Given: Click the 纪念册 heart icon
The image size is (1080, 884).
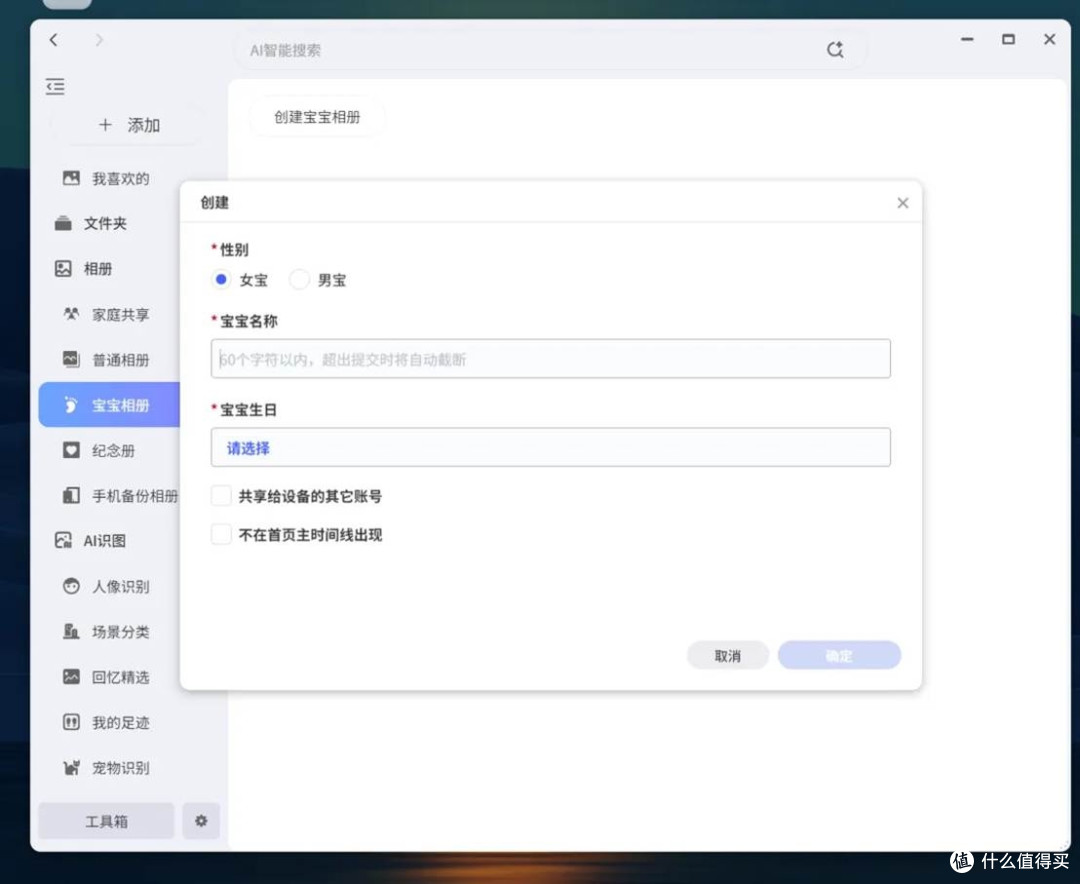Looking at the screenshot, I should (71, 450).
